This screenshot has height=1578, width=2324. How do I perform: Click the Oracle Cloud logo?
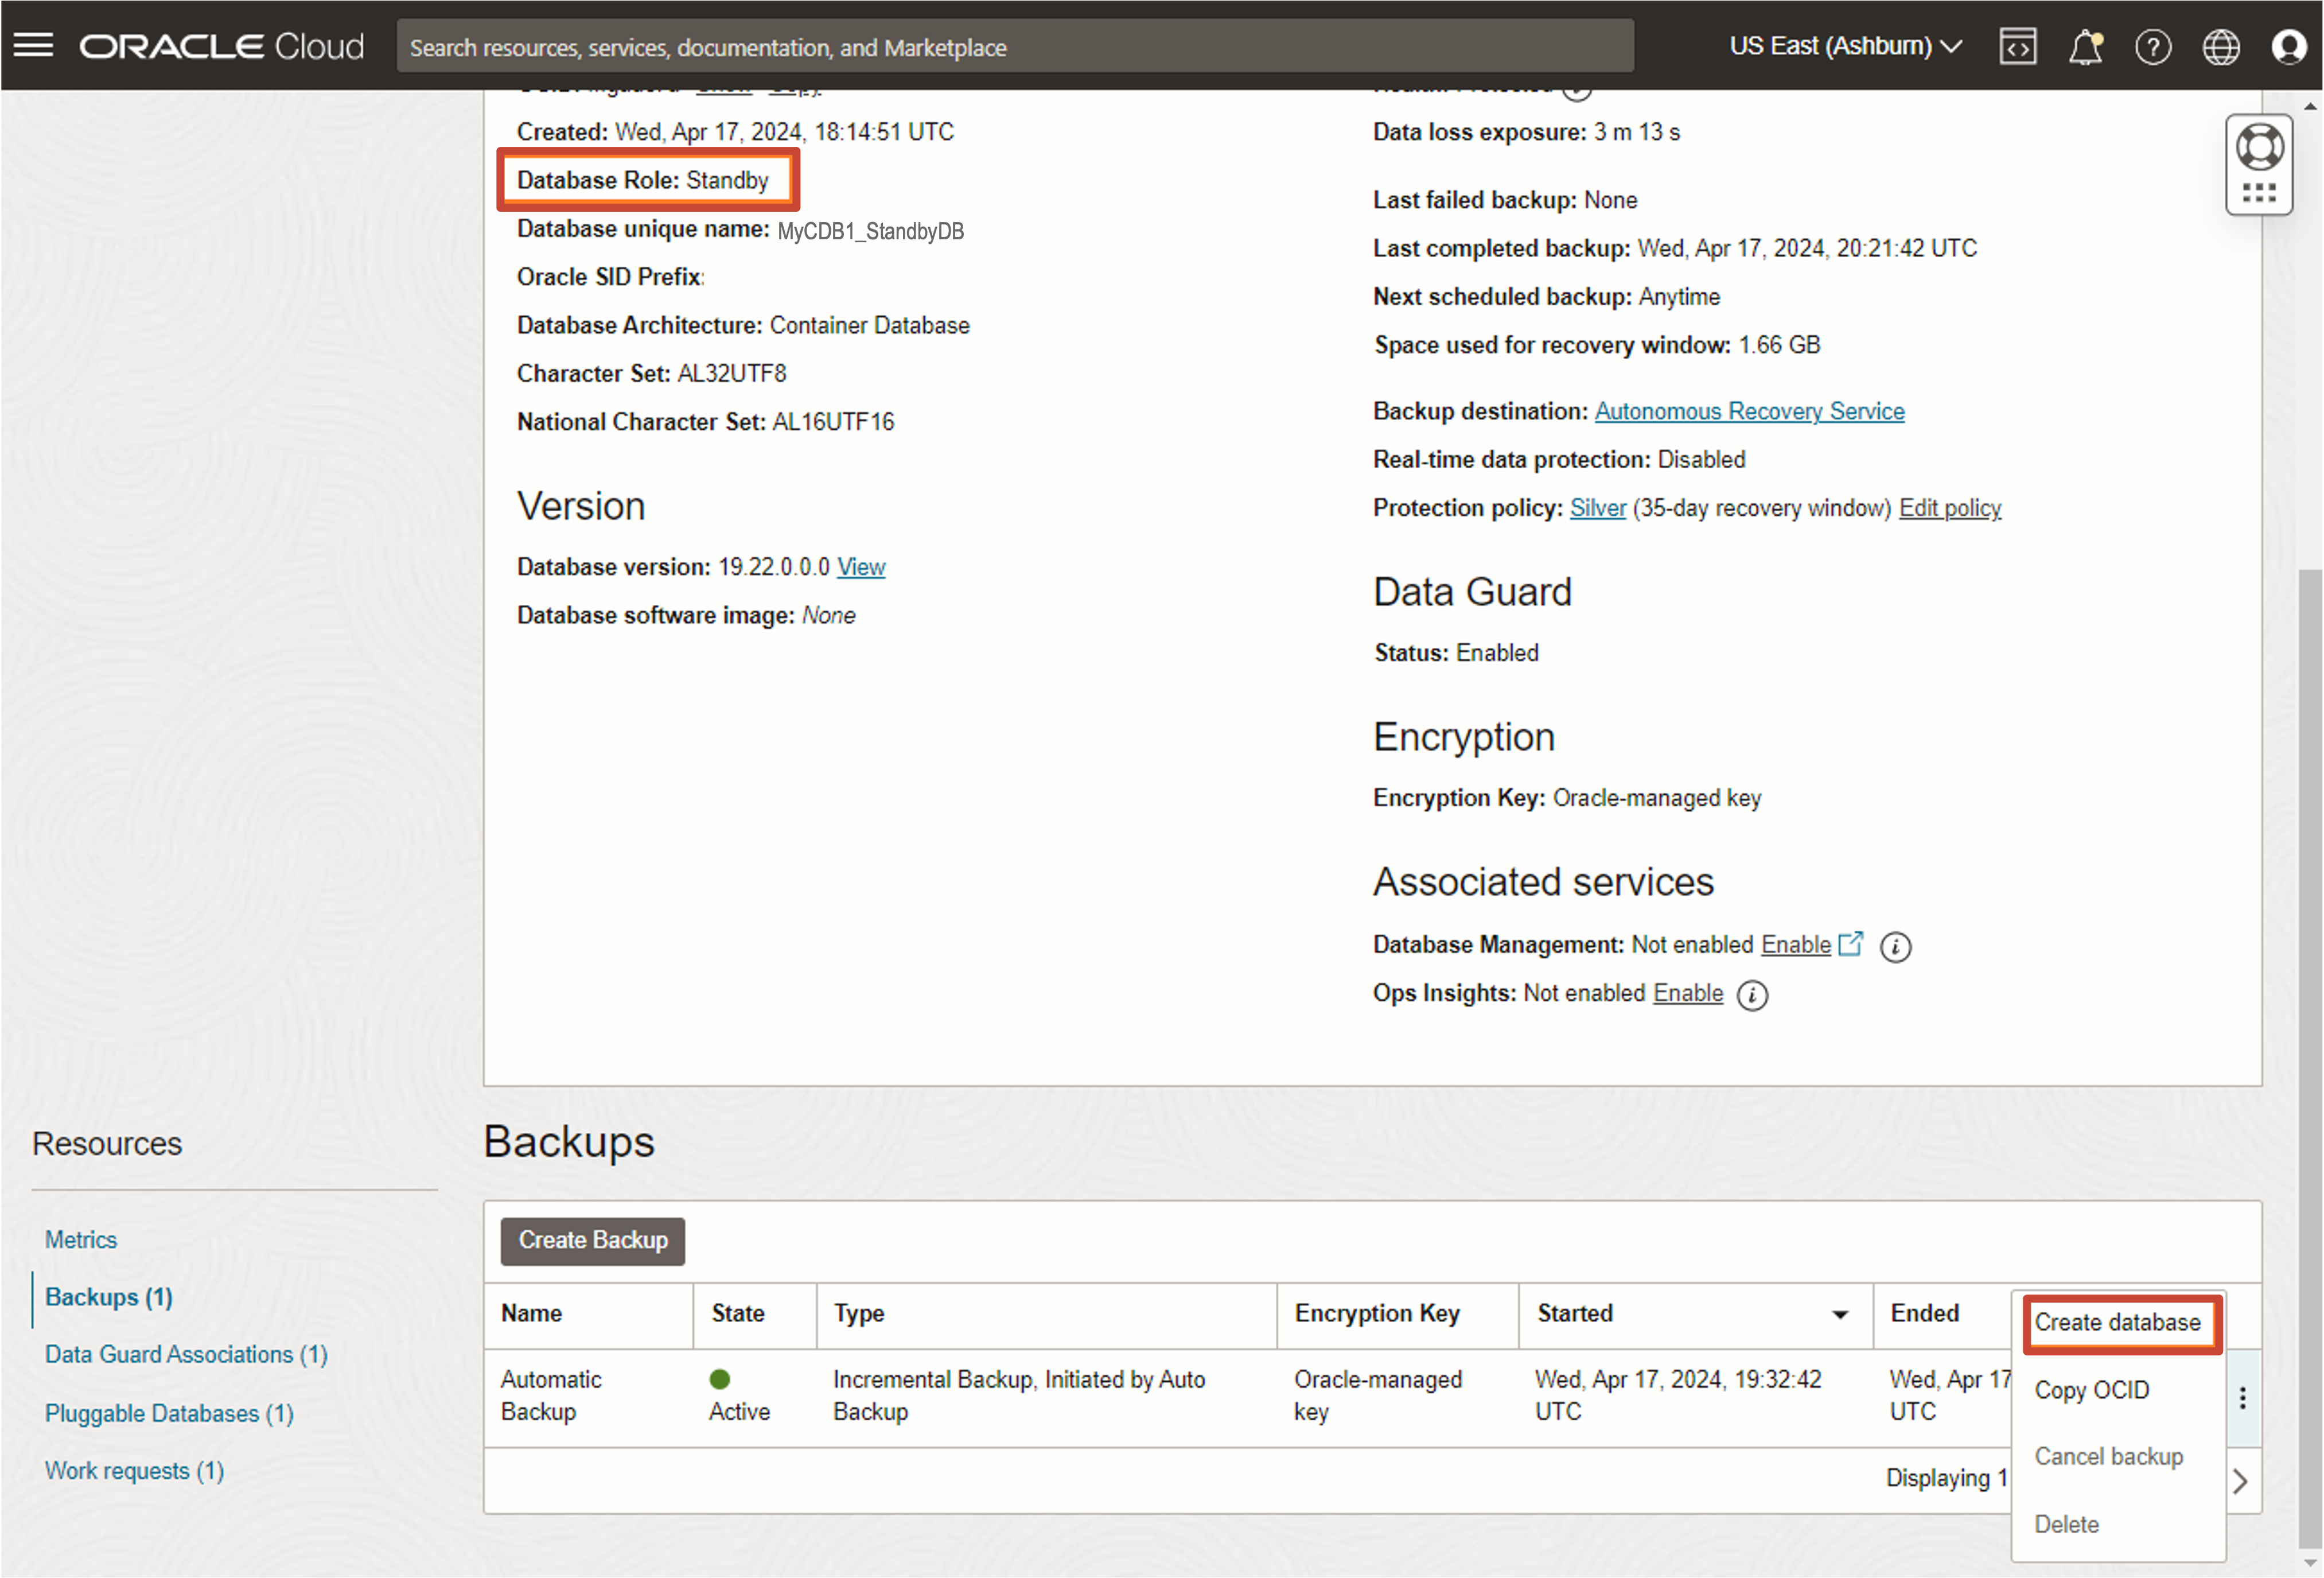point(222,46)
